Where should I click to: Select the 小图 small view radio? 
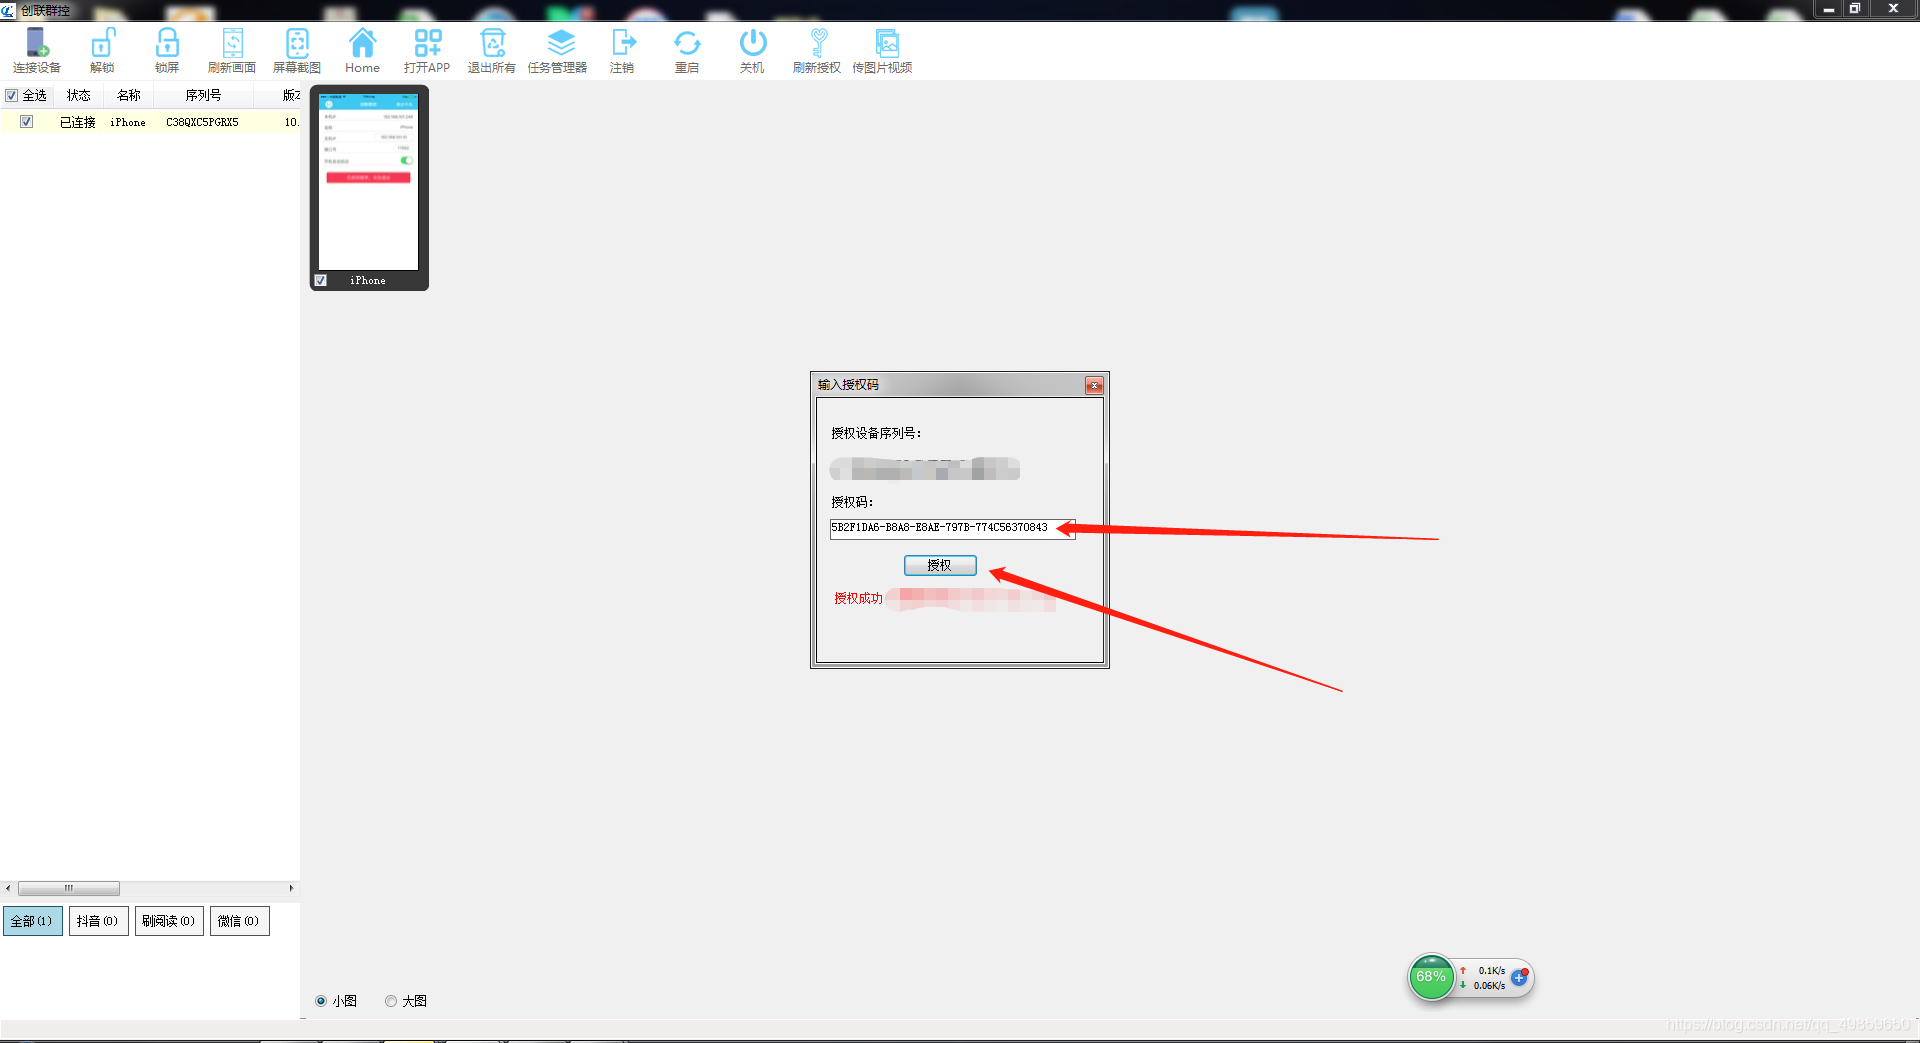[321, 1001]
